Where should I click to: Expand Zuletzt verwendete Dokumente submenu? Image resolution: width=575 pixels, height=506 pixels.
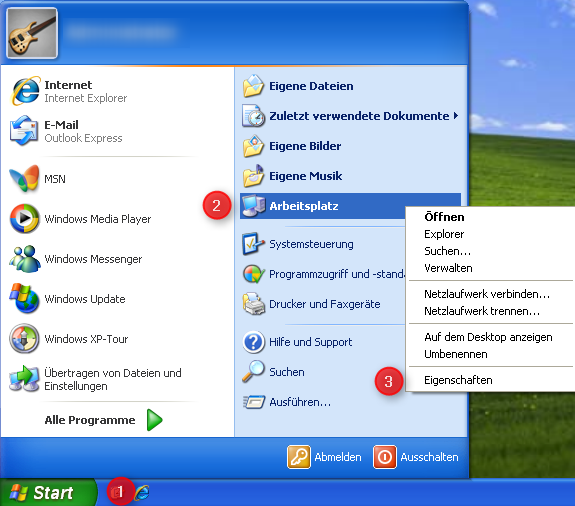point(350,116)
